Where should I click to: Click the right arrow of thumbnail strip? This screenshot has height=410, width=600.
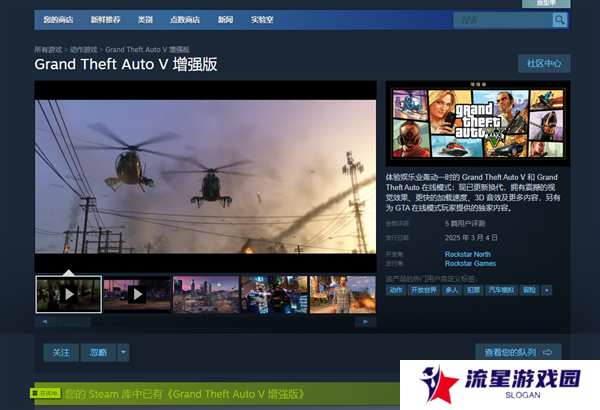click(x=365, y=322)
